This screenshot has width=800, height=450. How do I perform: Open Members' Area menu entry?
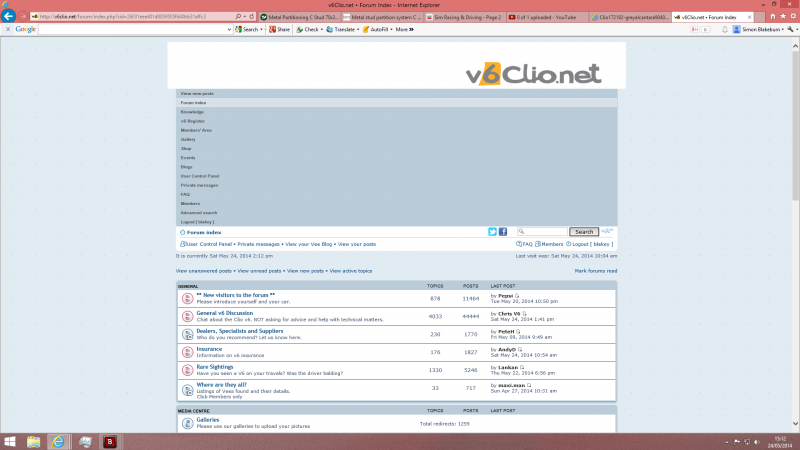tap(196, 131)
